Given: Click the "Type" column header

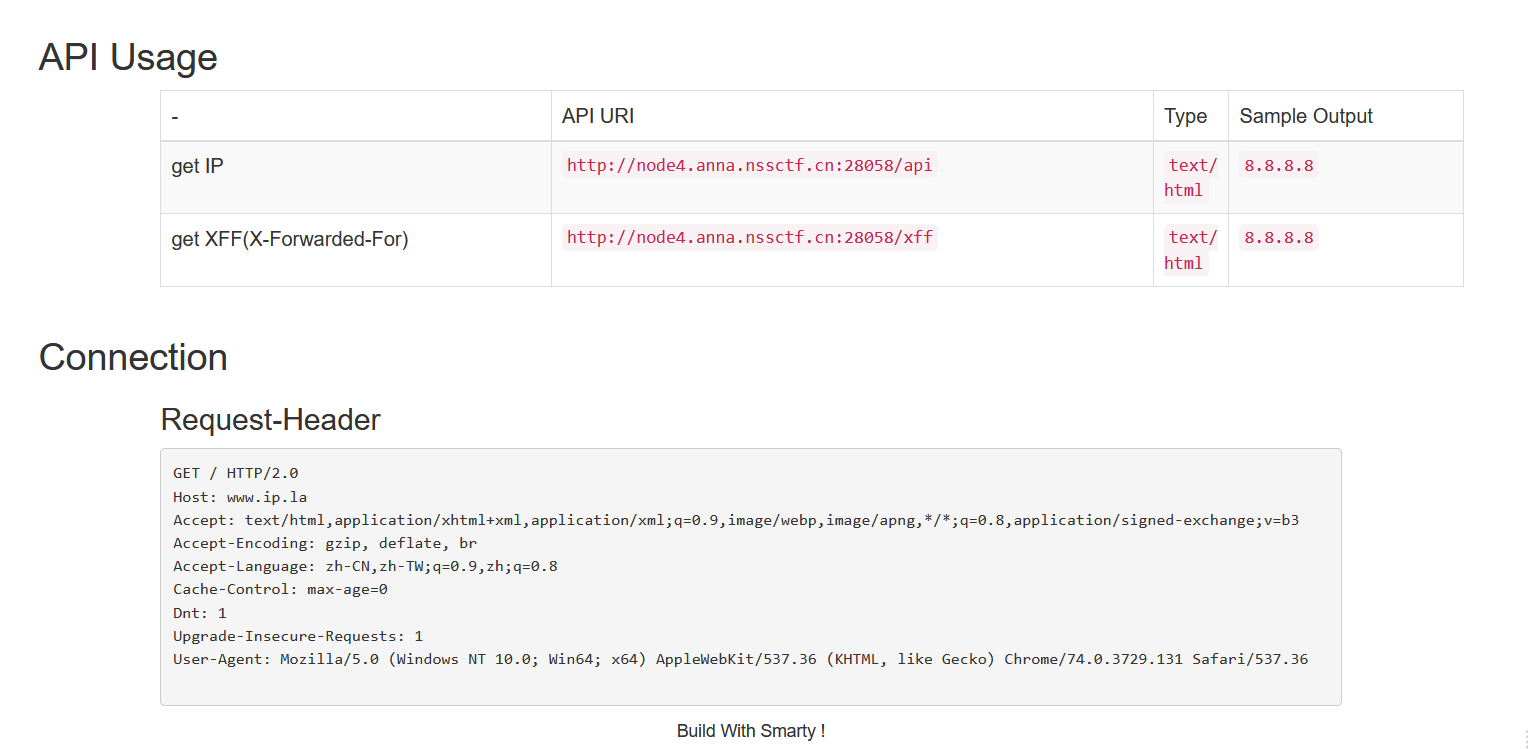Looking at the screenshot, I should (x=1185, y=116).
